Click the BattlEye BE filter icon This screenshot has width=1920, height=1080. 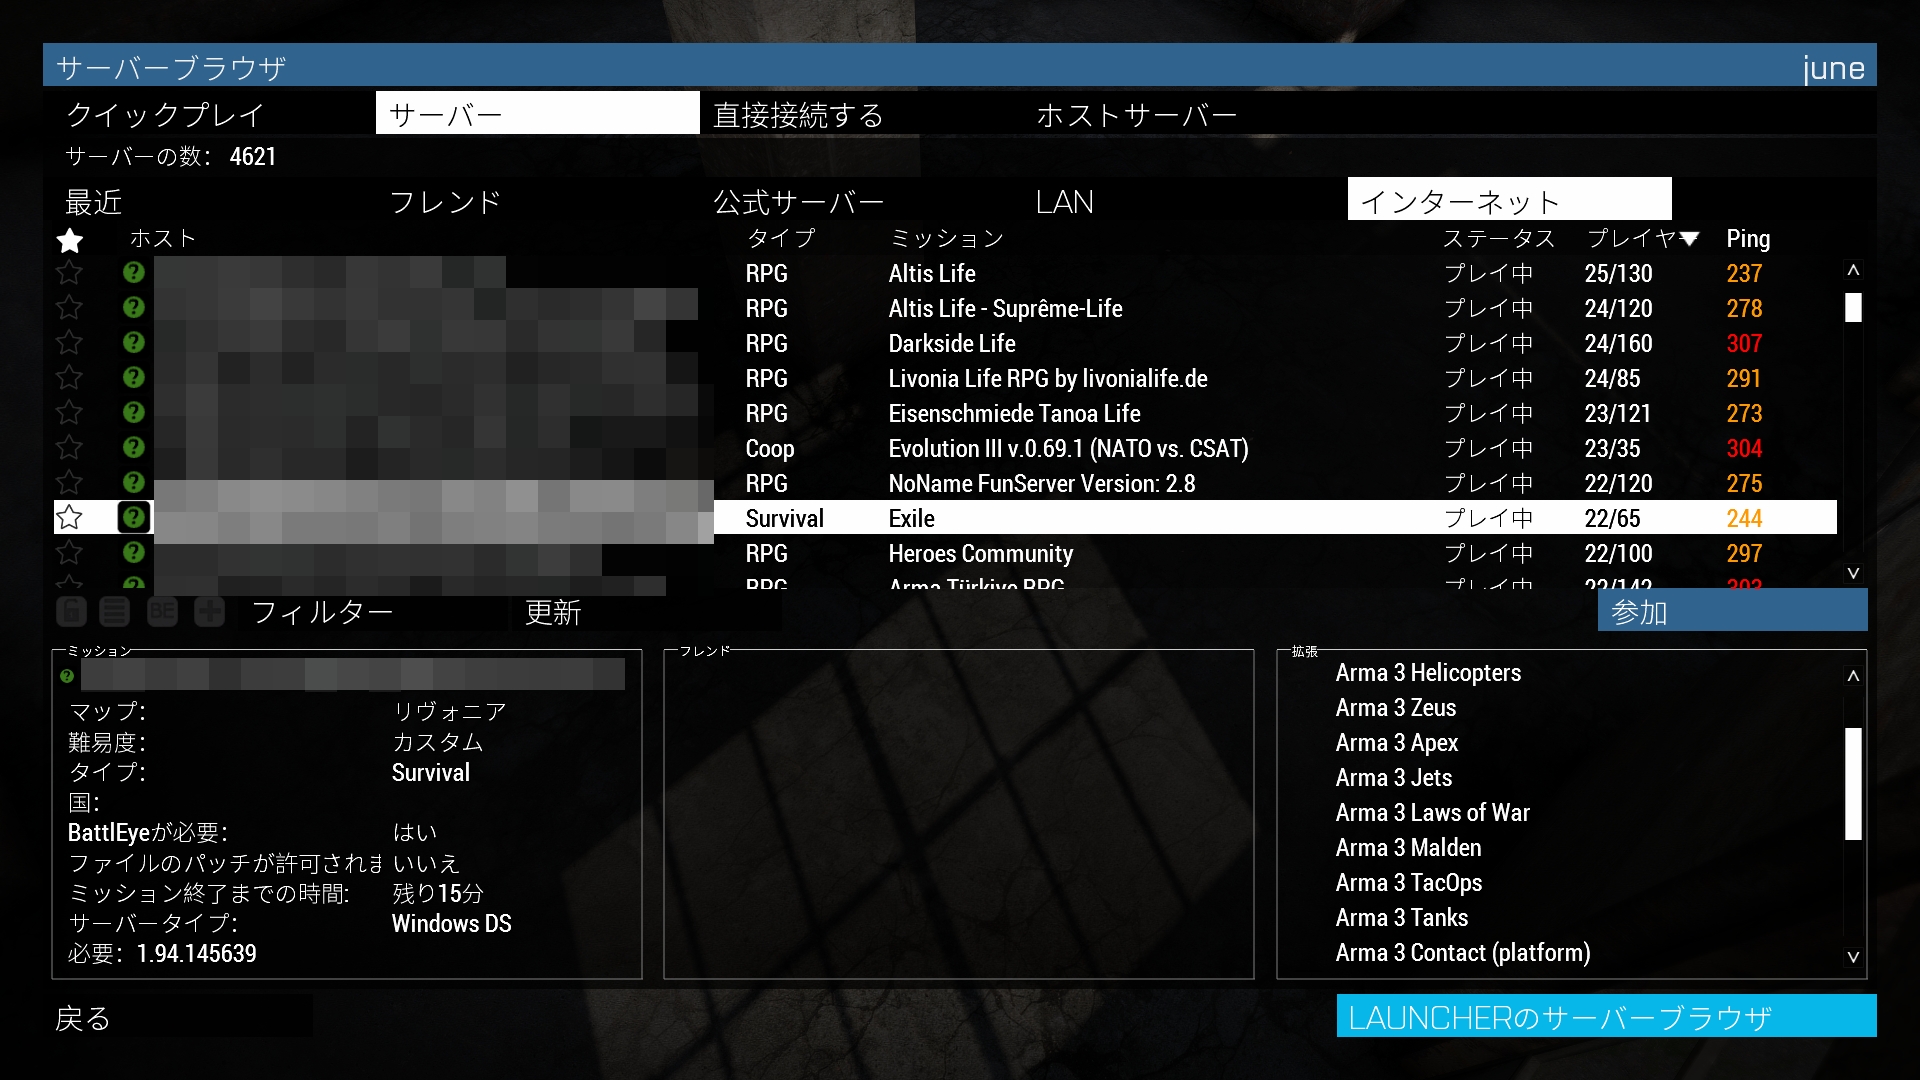pyautogui.click(x=162, y=612)
